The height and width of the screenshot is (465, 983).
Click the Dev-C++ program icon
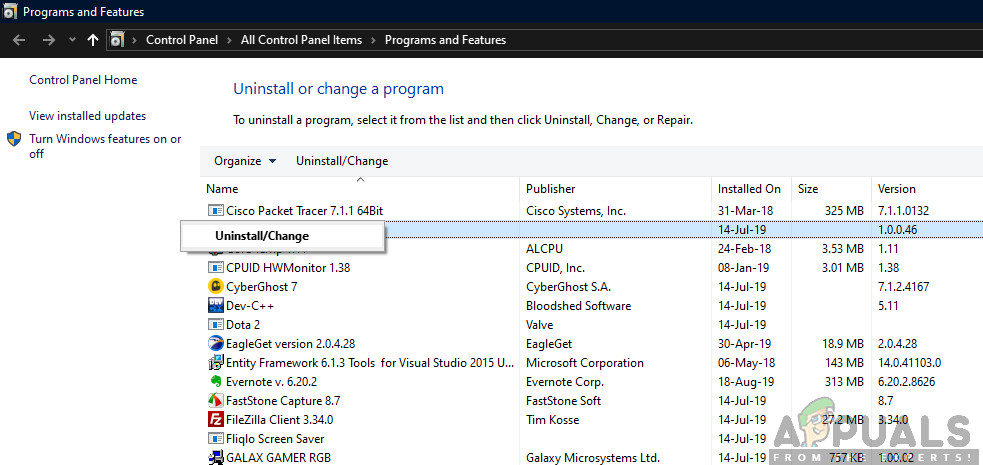click(215, 306)
